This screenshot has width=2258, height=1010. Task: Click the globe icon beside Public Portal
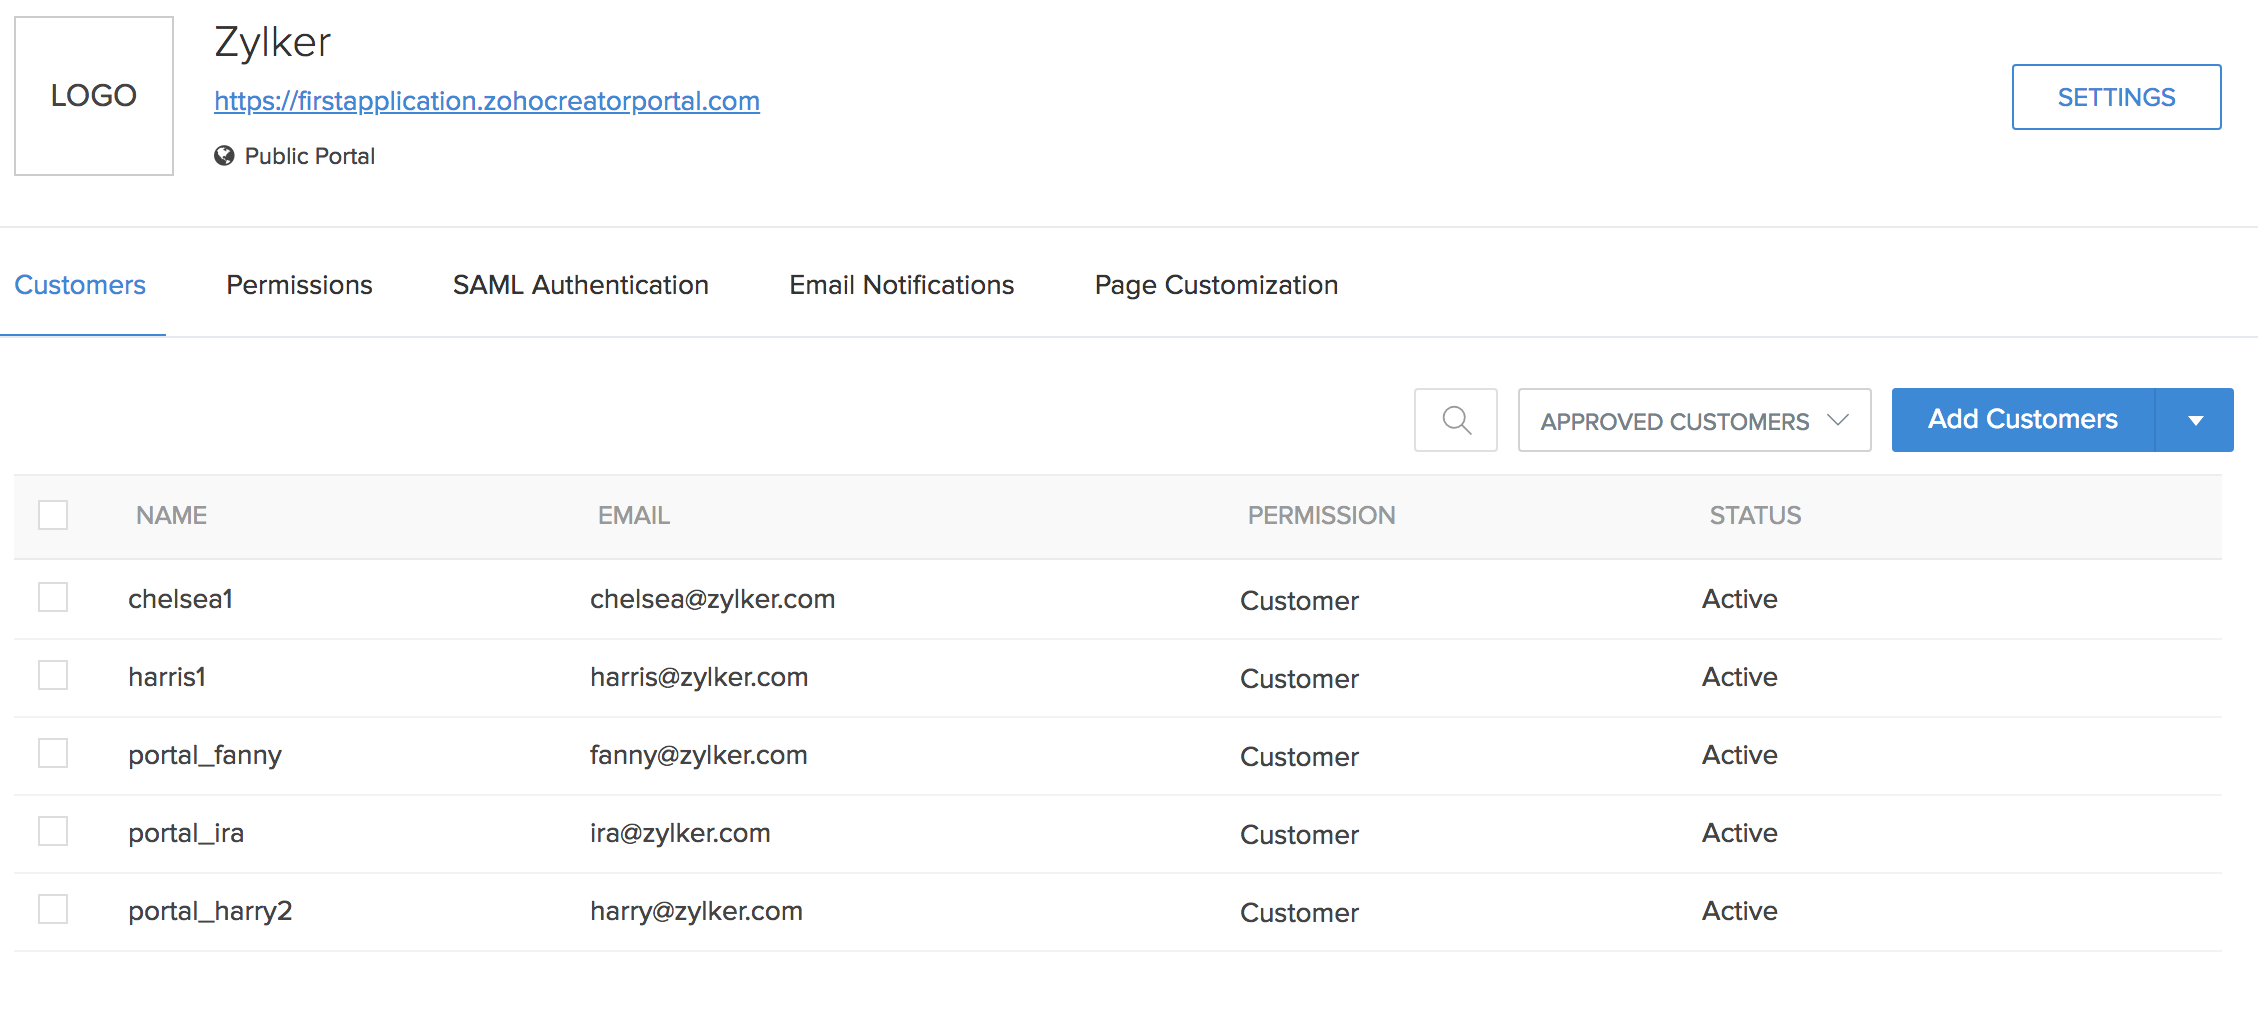[224, 156]
